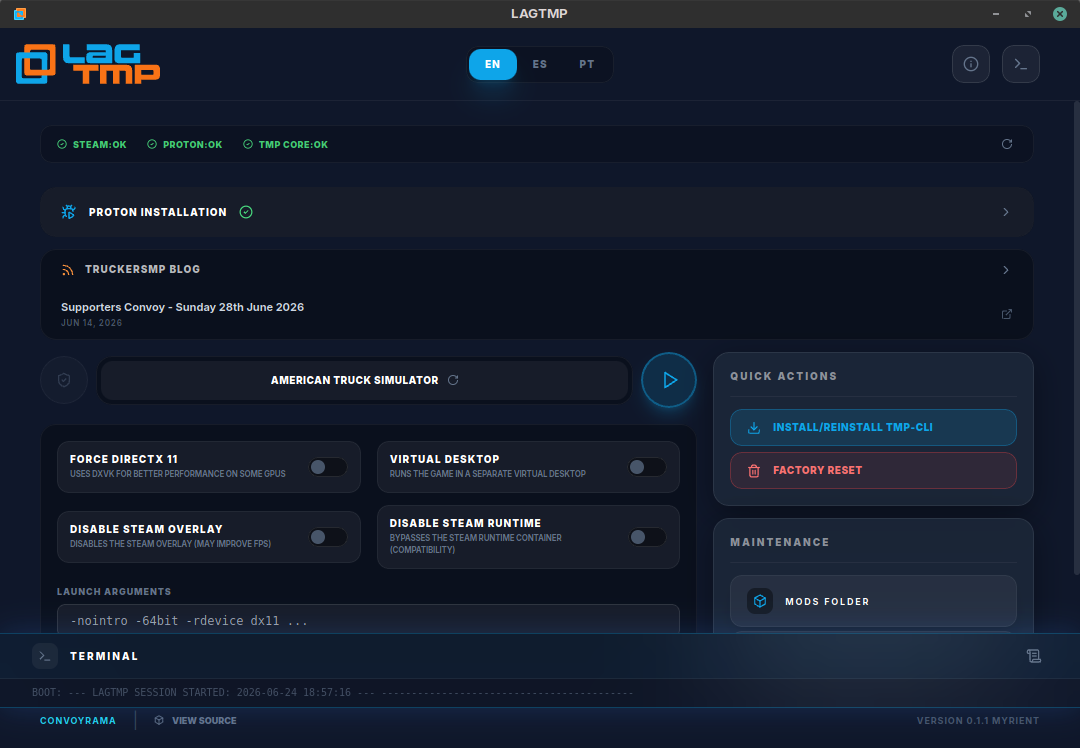The width and height of the screenshot is (1080, 748).
Task: Click the Terminal prompt icon
Action: point(45,656)
